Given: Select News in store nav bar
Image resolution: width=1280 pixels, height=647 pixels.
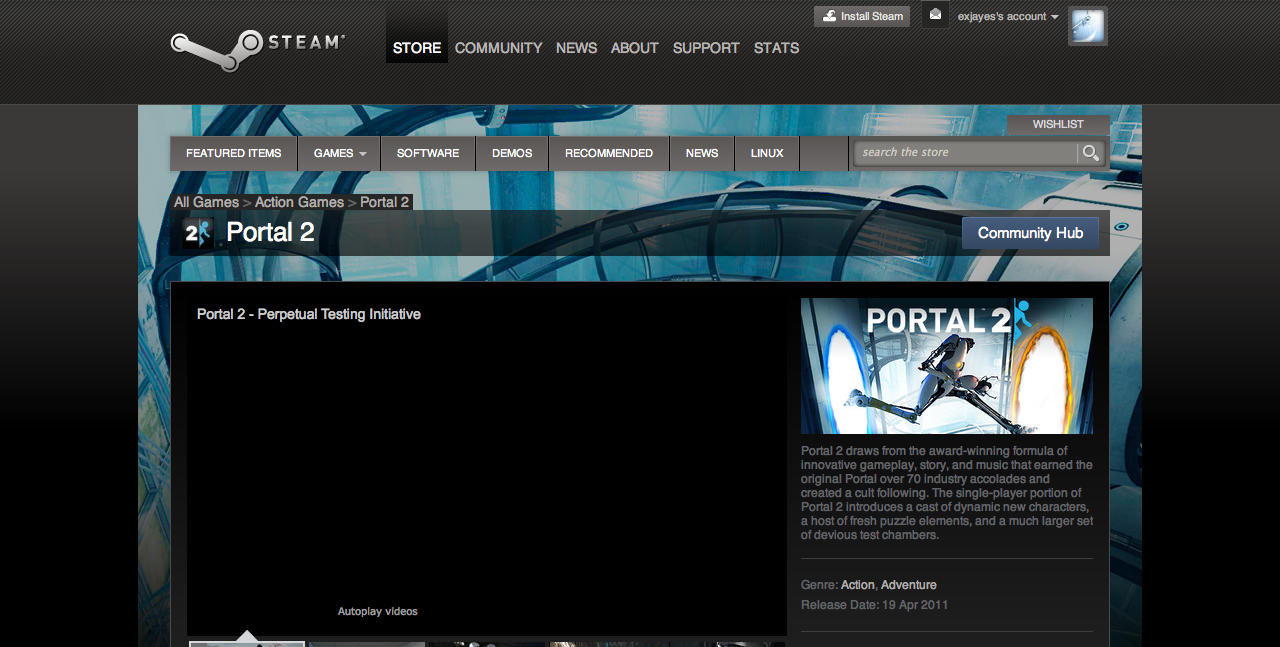Looking at the screenshot, I should pyautogui.click(x=702, y=153).
